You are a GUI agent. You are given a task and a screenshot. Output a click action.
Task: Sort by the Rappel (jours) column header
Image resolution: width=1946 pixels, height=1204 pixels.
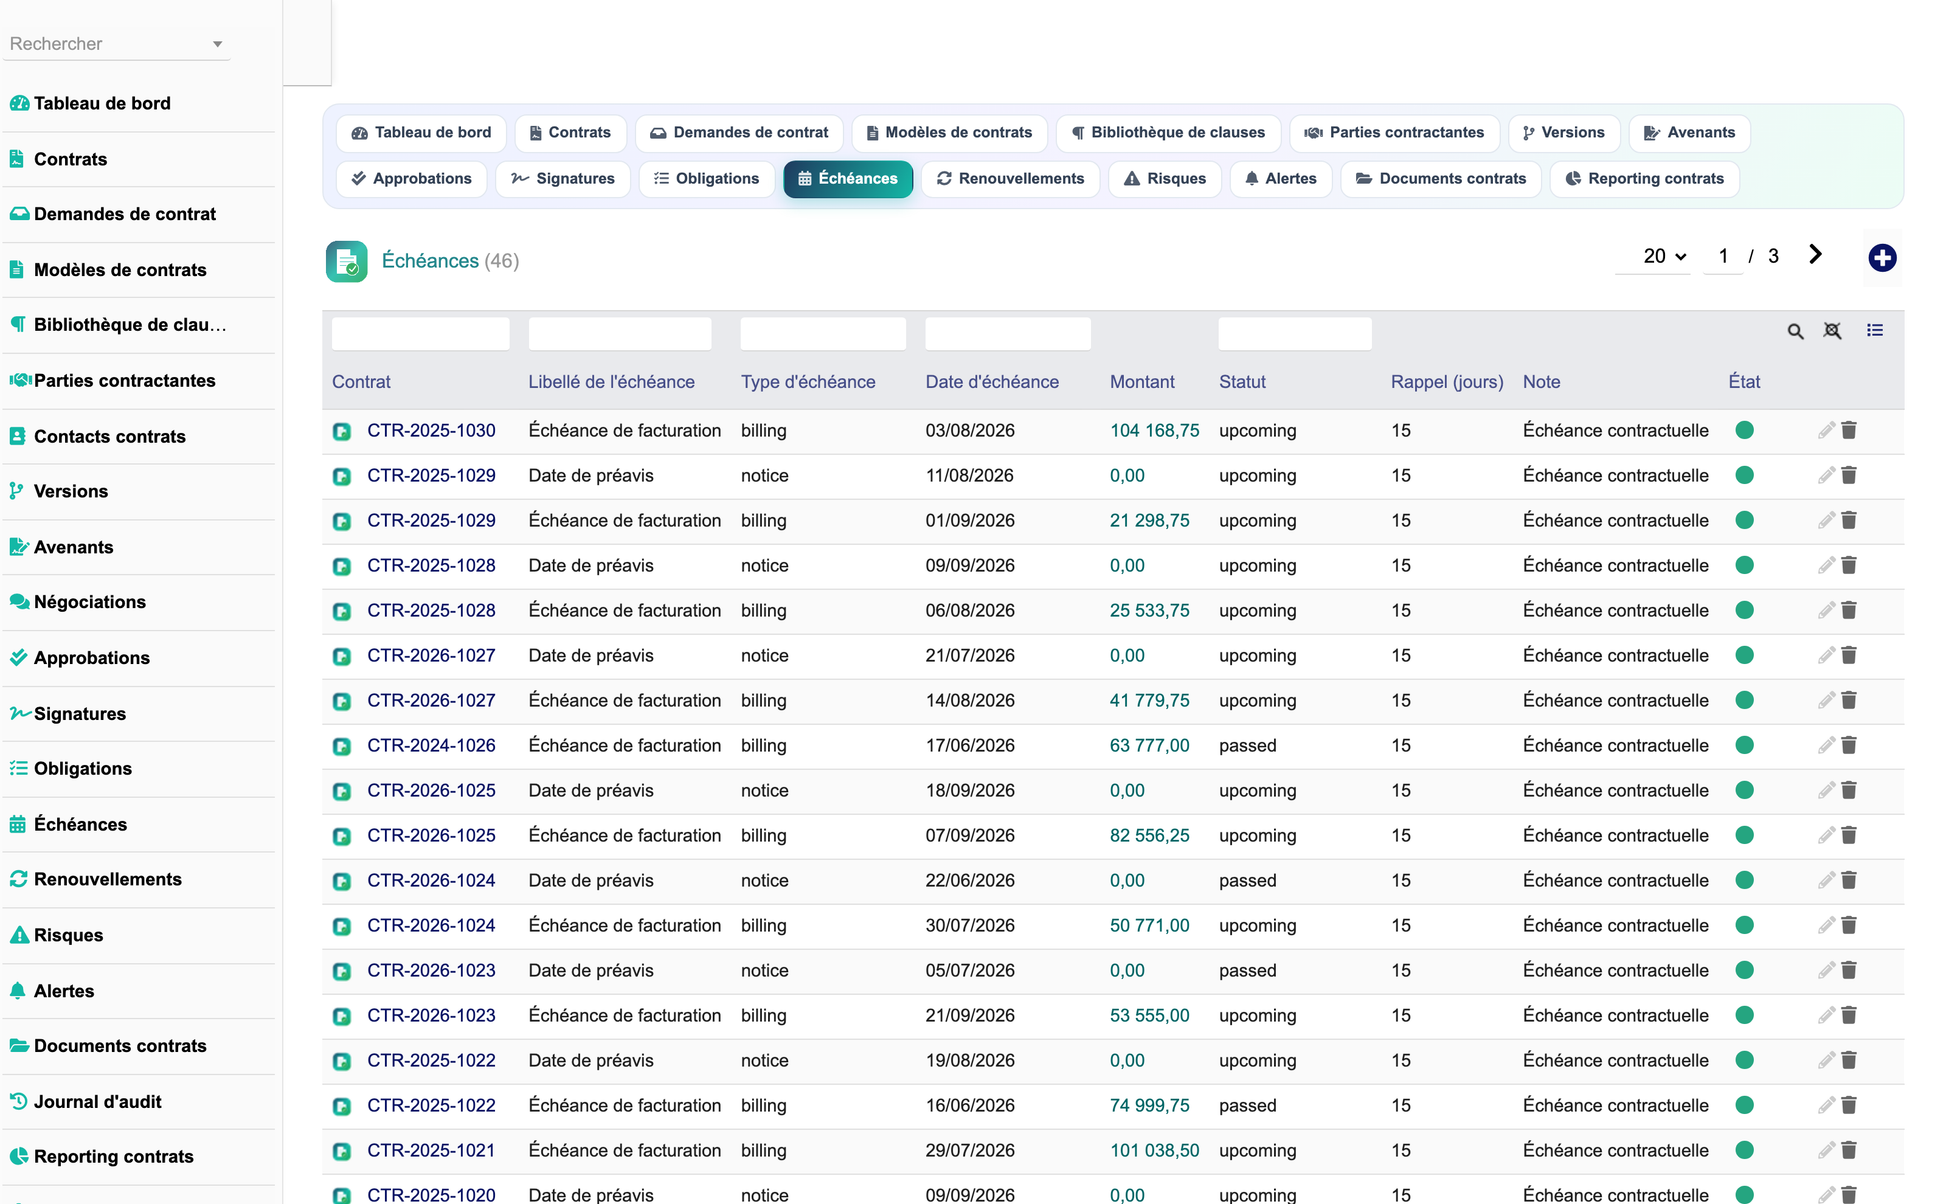click(x=1447, y=382)
